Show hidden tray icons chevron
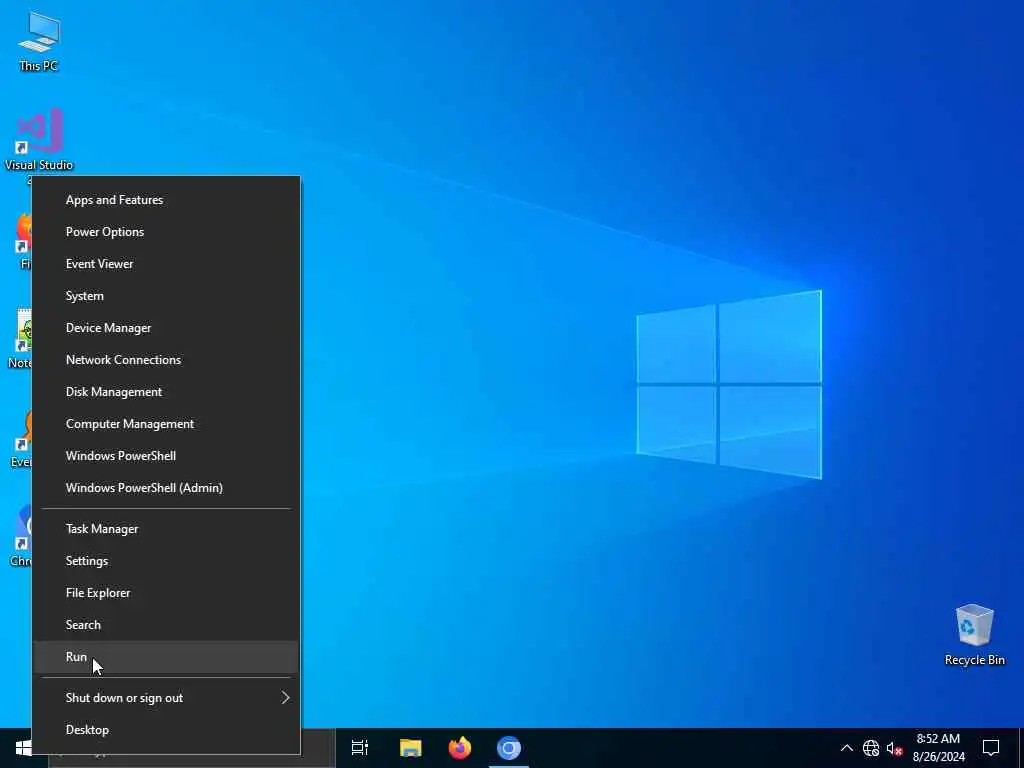This screenshot has height=768, width=1024. tap(846, 748)
